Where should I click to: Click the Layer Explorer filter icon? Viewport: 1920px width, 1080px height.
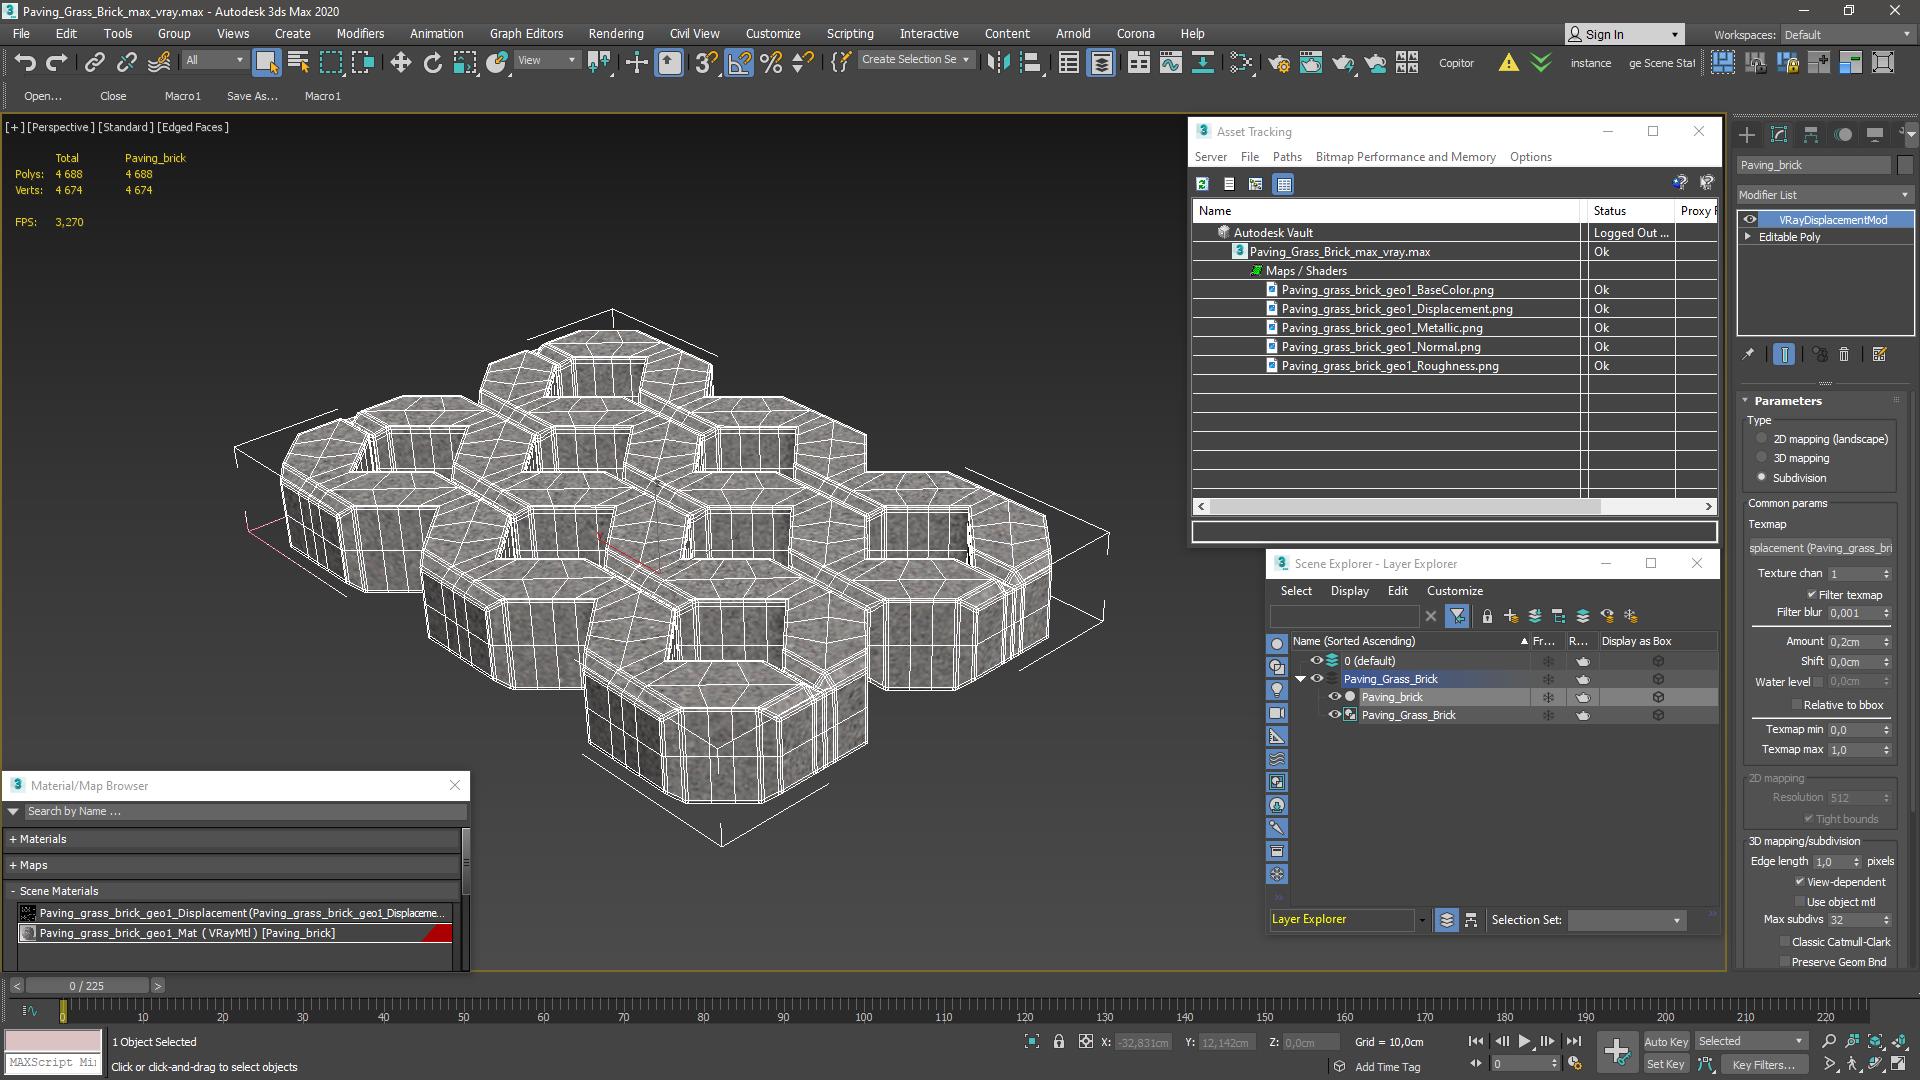point(1456,616)
